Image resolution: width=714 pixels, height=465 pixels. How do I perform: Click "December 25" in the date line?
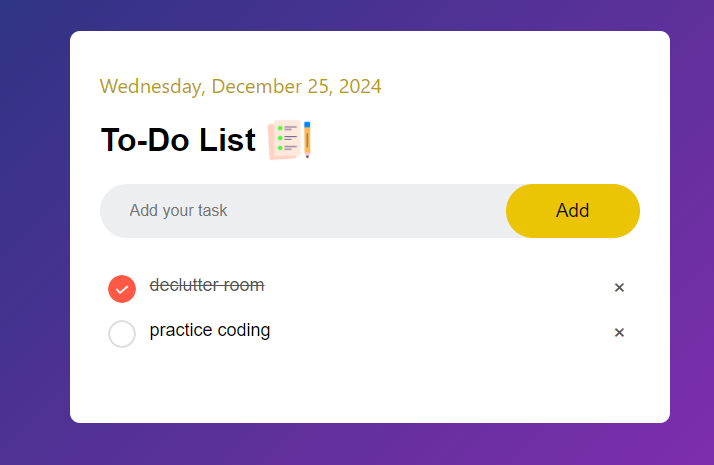pos(270,86)
